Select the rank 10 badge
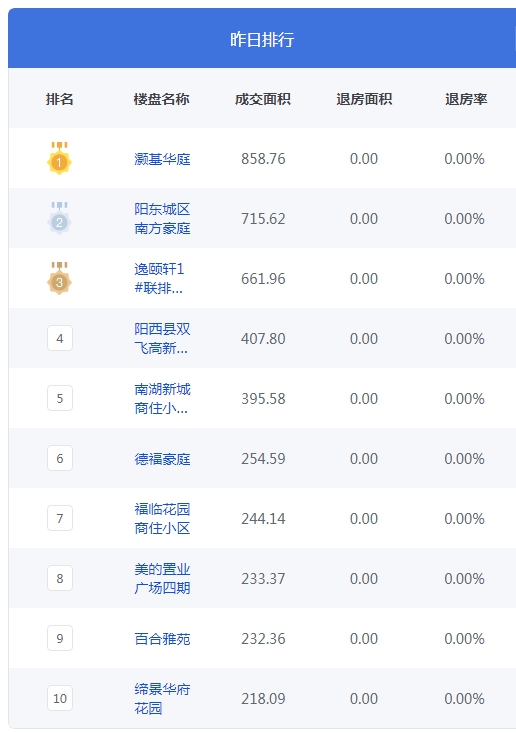 60,698
